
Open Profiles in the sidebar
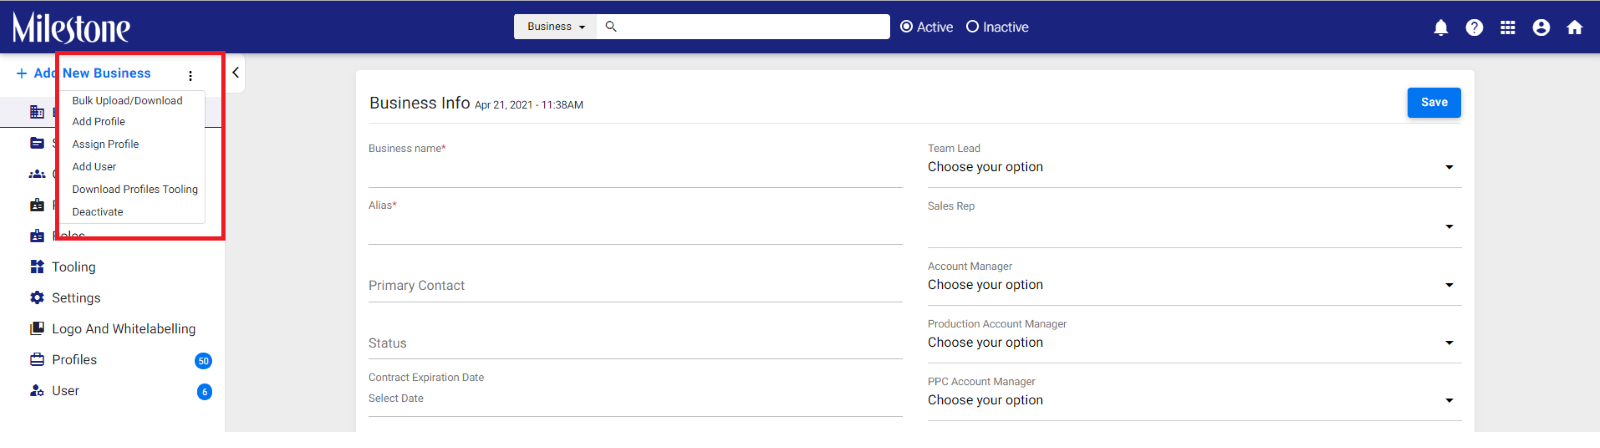click(74, 360)
